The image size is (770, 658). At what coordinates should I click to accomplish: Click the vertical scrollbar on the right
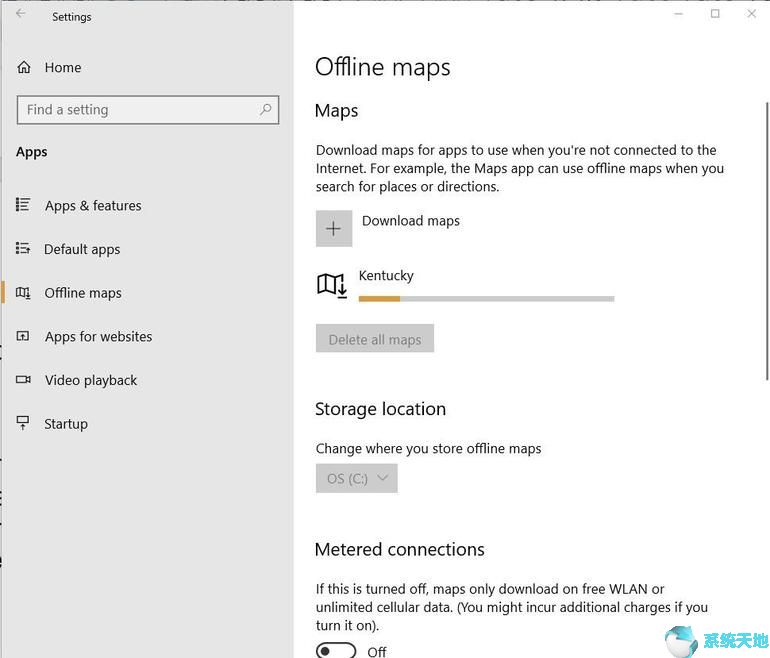tap(767, 241)
